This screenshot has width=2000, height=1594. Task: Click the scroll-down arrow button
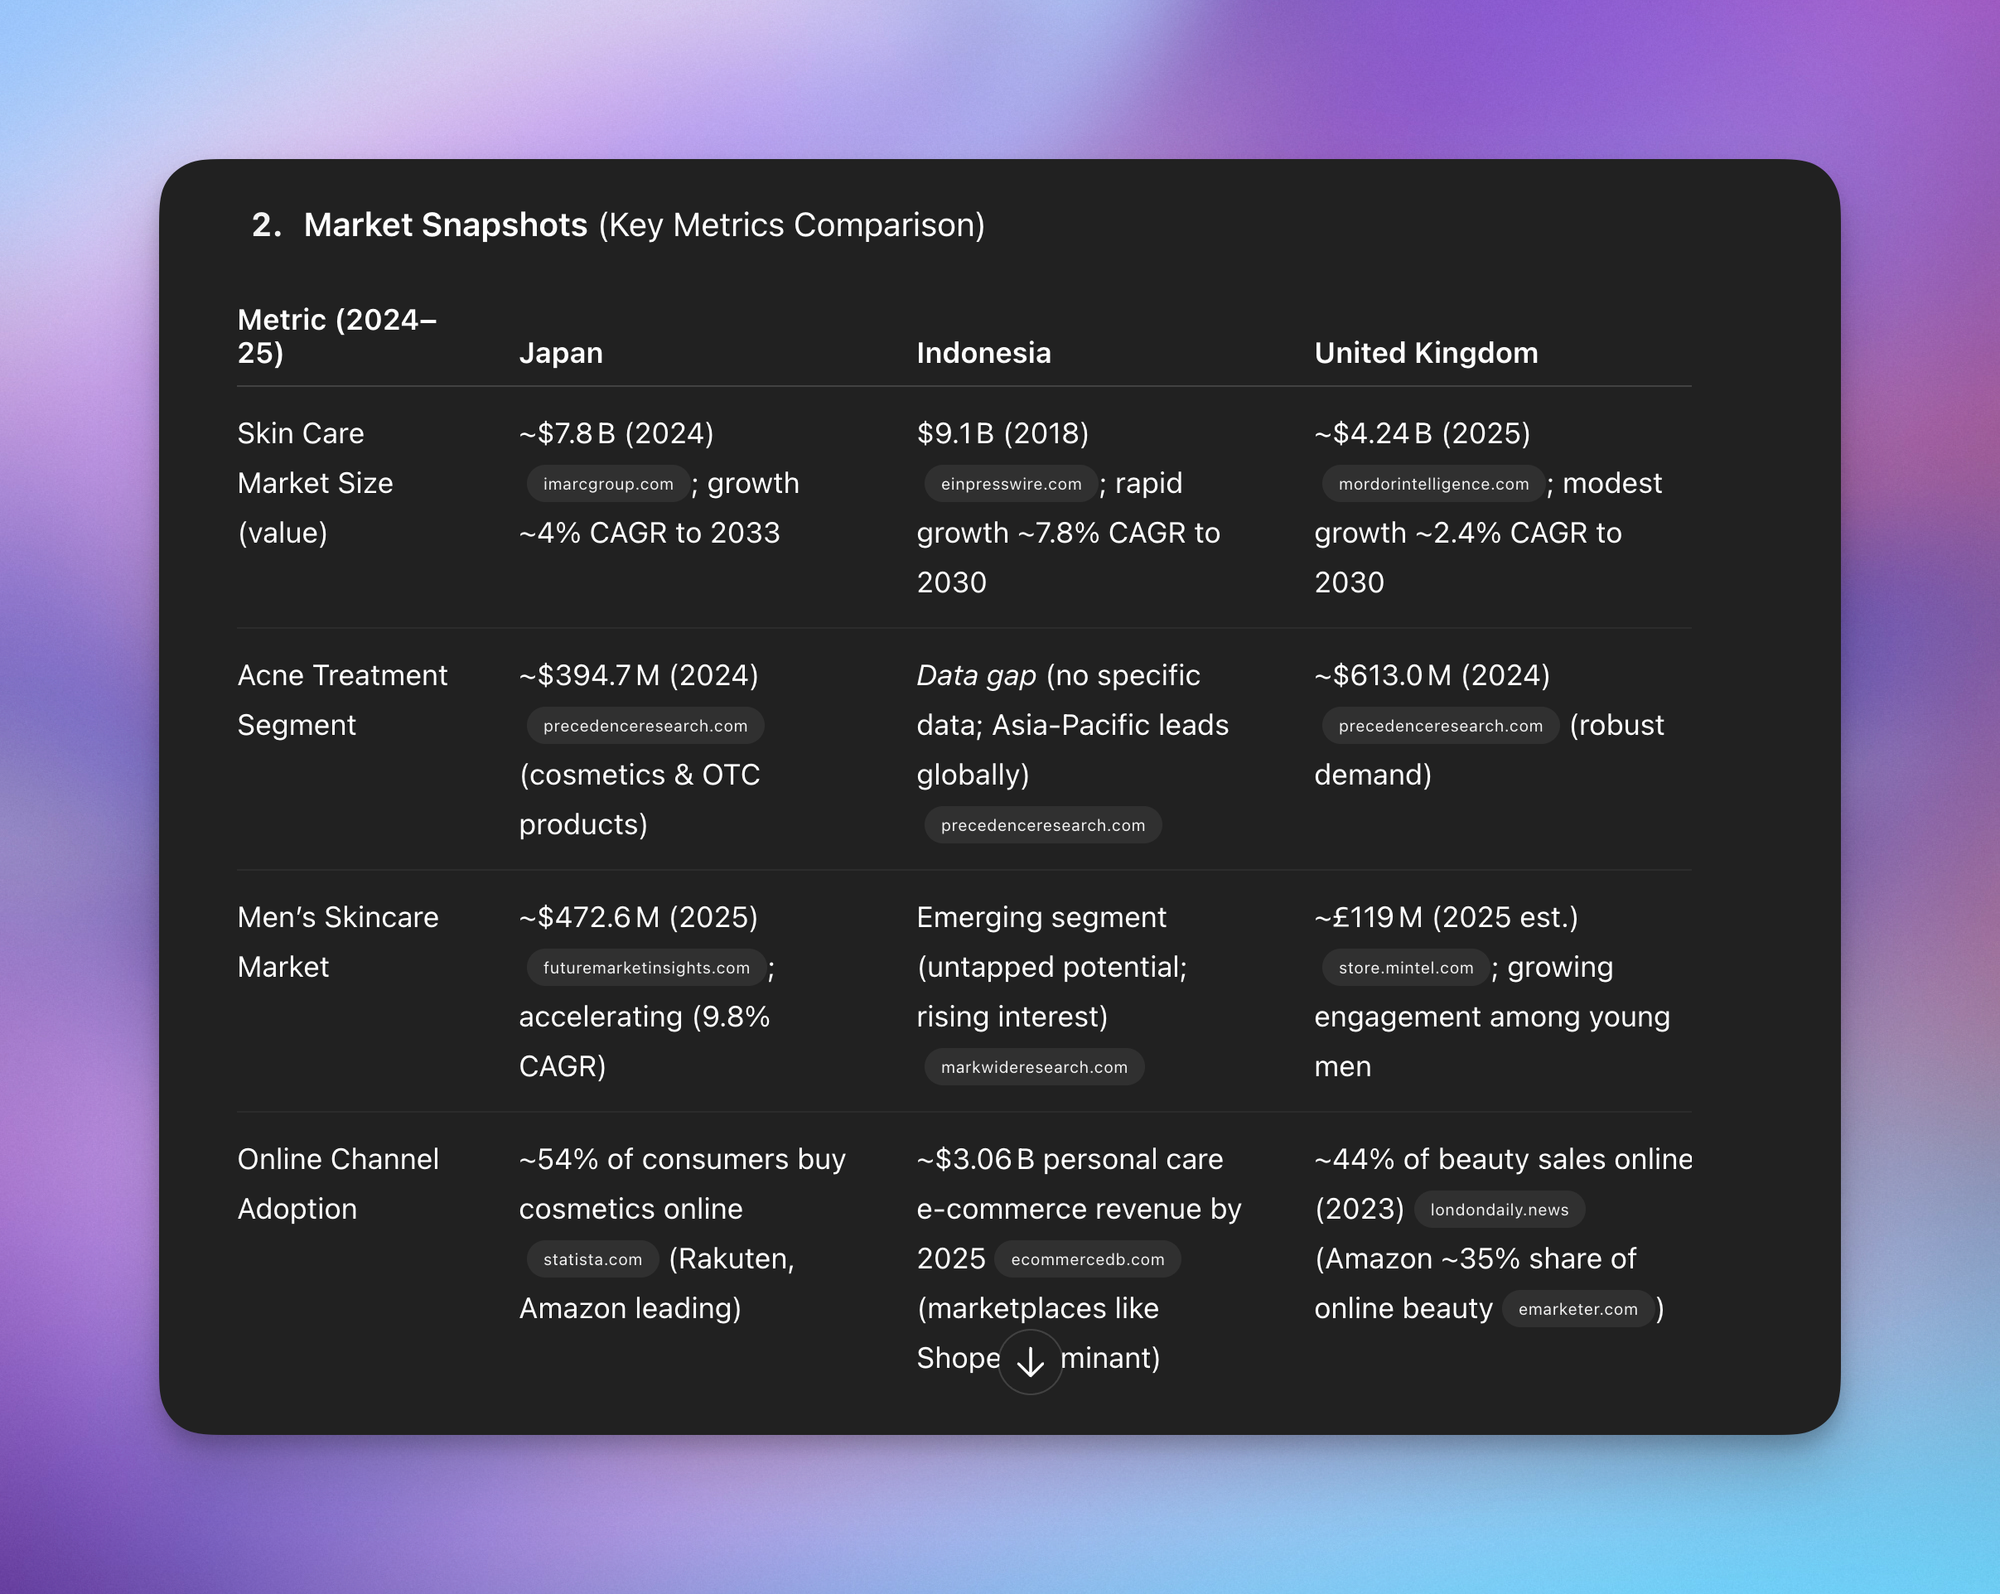[1030, 1361]
